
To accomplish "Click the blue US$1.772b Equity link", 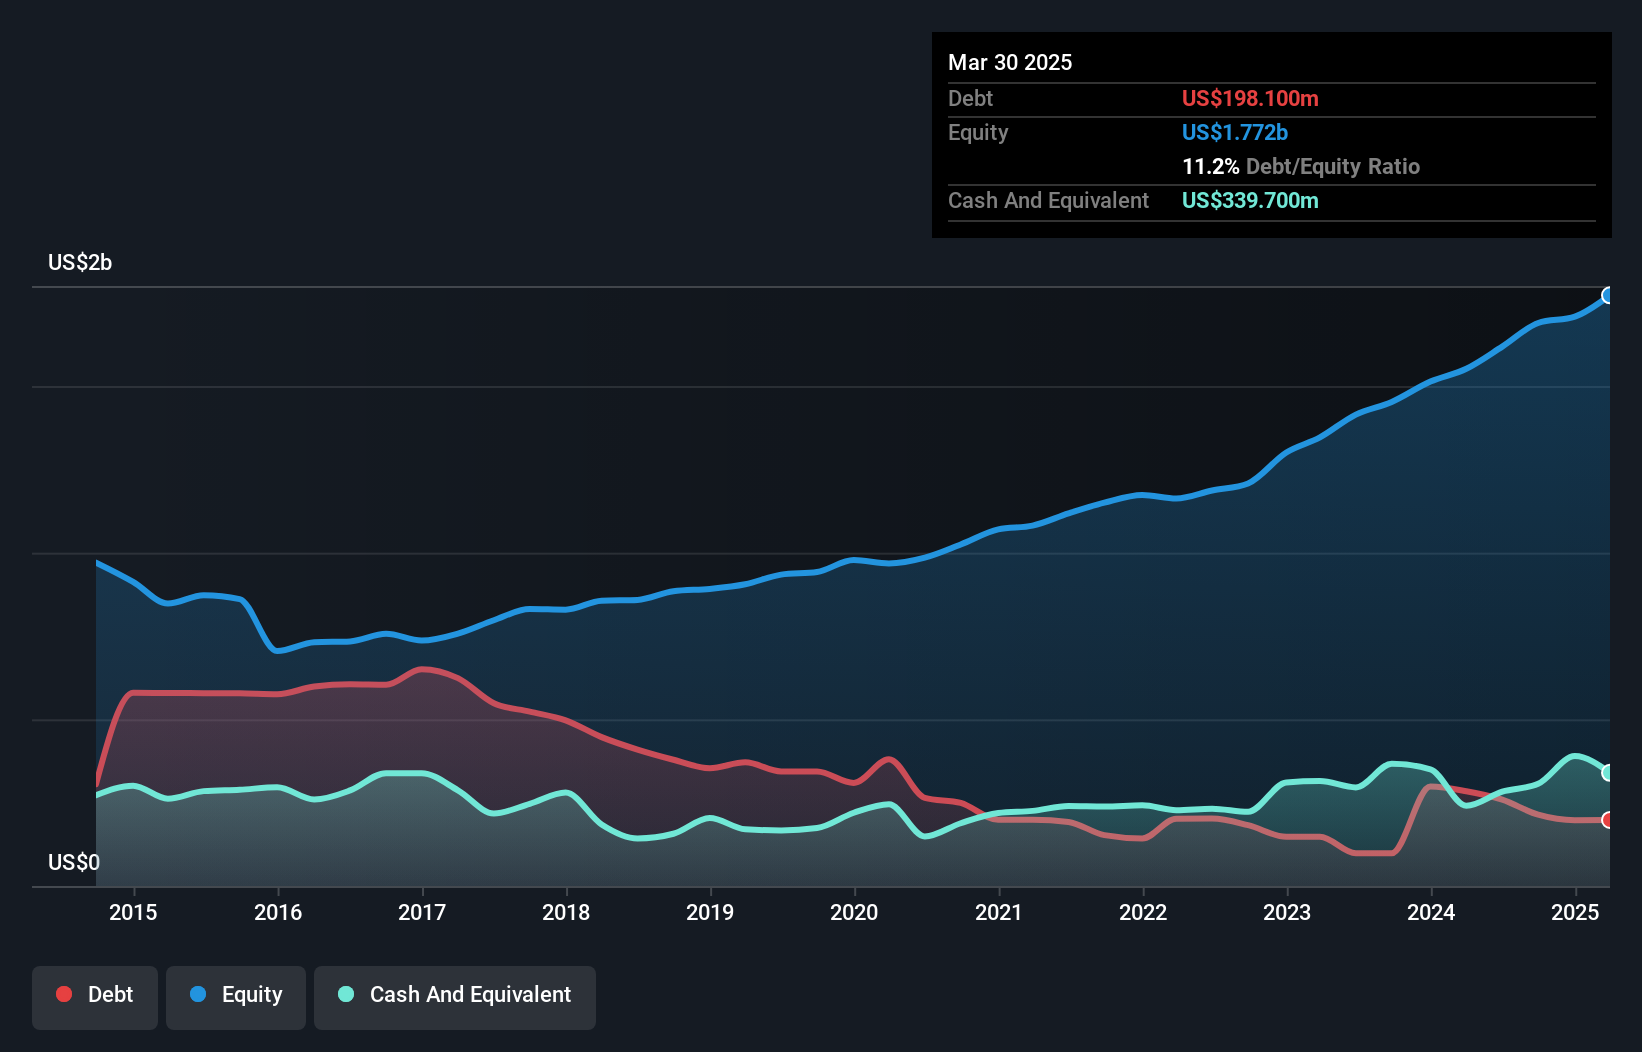I will click(1234, 131).
